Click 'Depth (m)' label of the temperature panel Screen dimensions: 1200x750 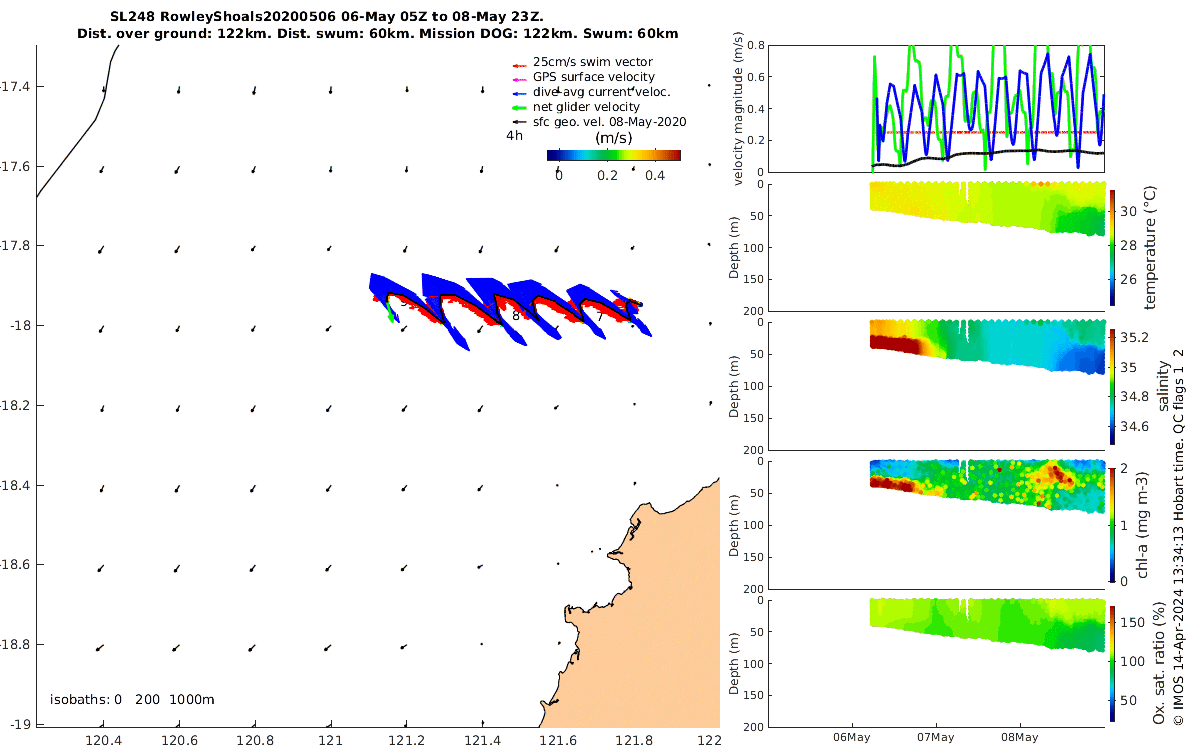(x=736, y=246)
